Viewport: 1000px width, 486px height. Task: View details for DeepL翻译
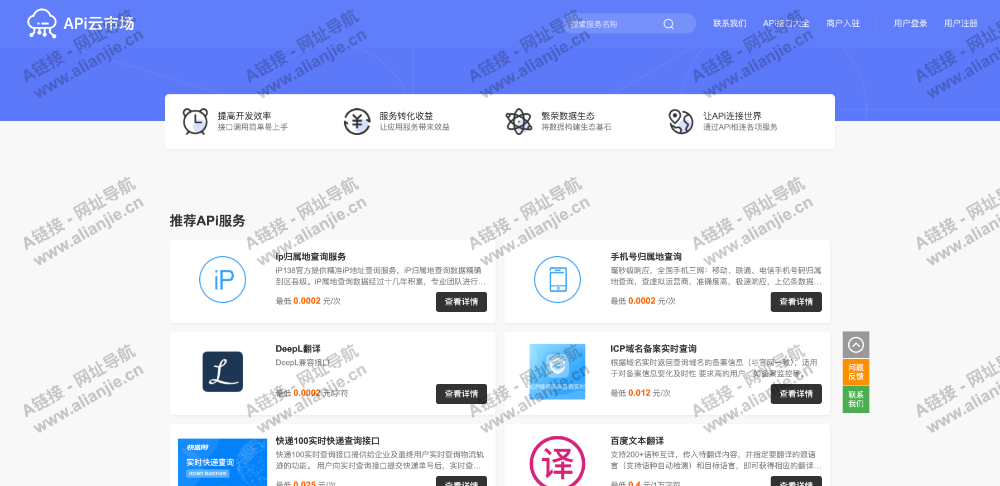(x=461, y=394)
